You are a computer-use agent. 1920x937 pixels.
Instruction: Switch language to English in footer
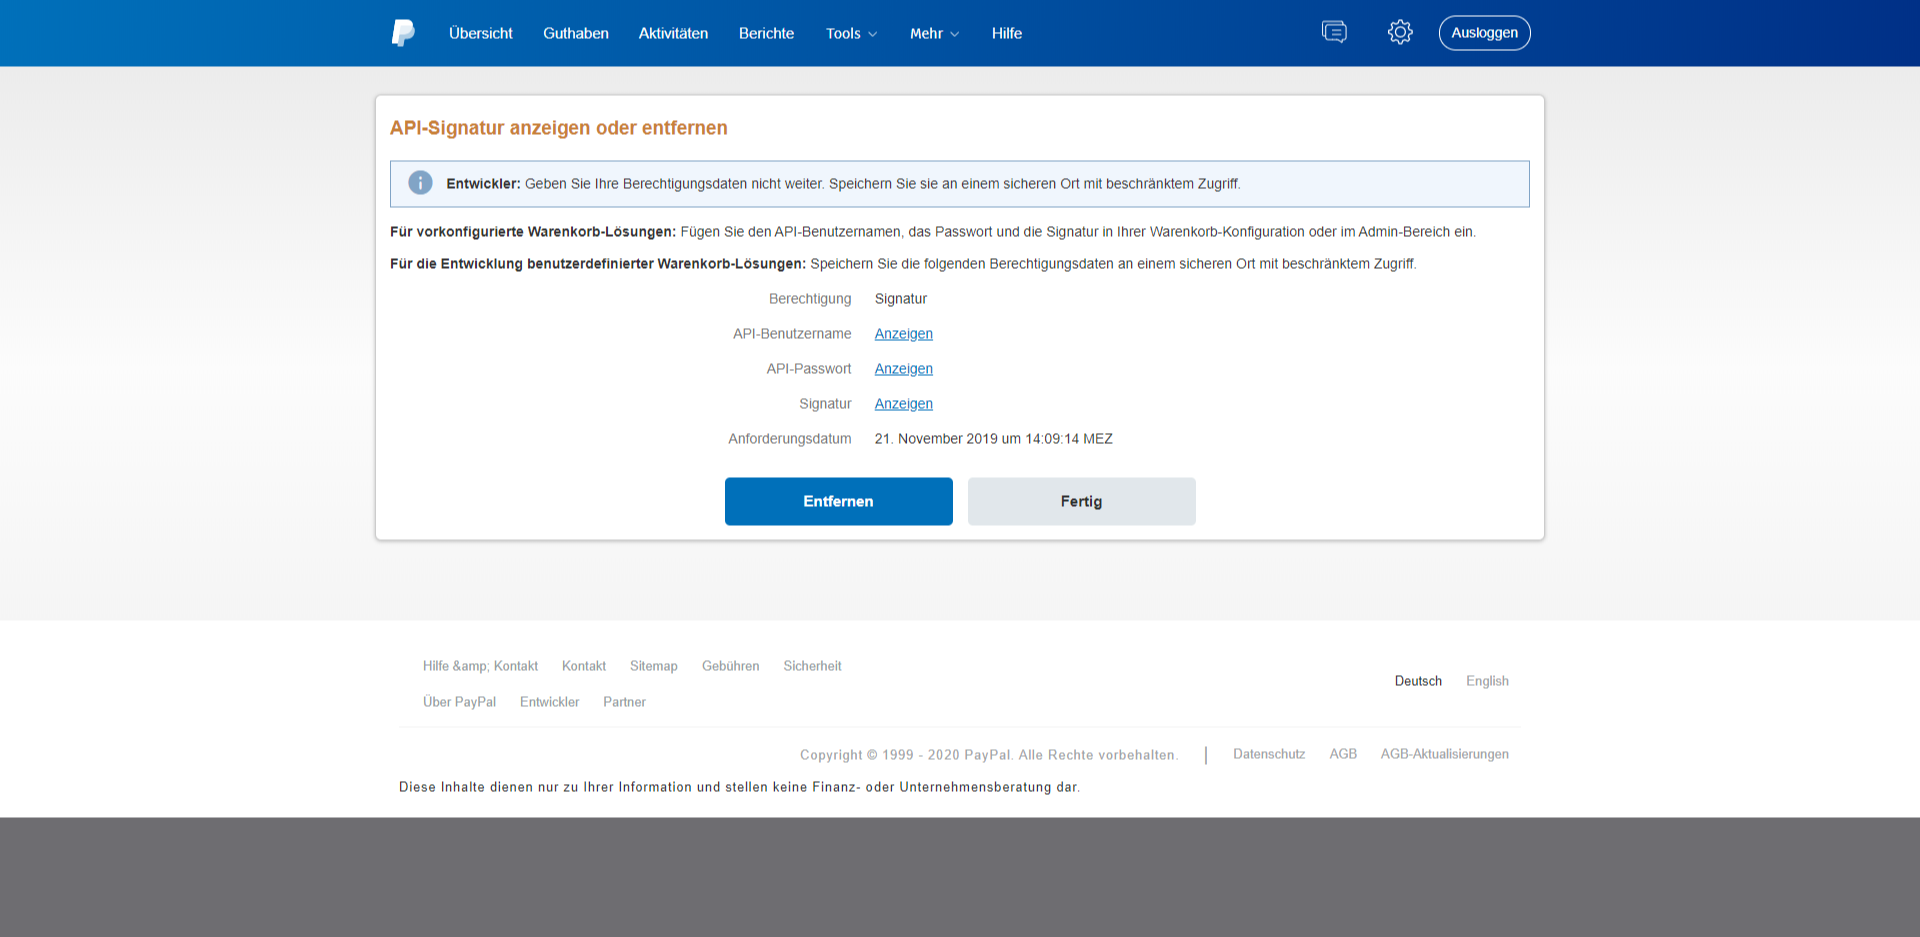point(1487,681)
